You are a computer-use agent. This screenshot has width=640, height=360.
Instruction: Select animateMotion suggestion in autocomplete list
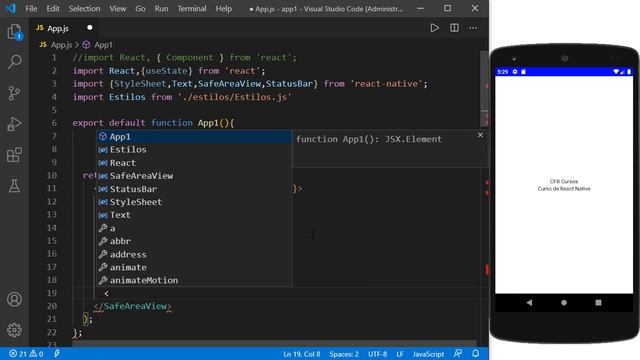[194, 280]
